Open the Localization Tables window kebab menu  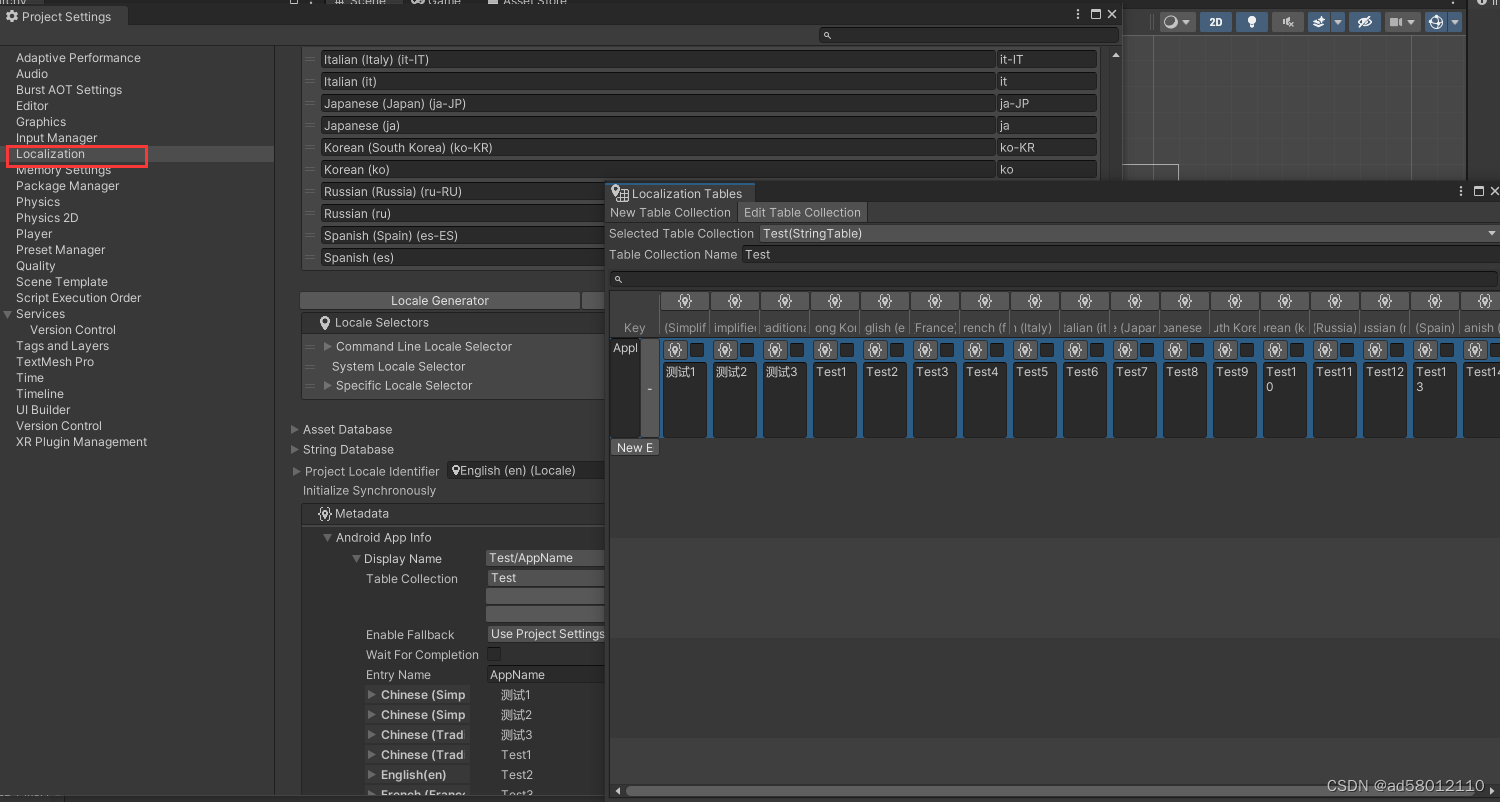1461,191
